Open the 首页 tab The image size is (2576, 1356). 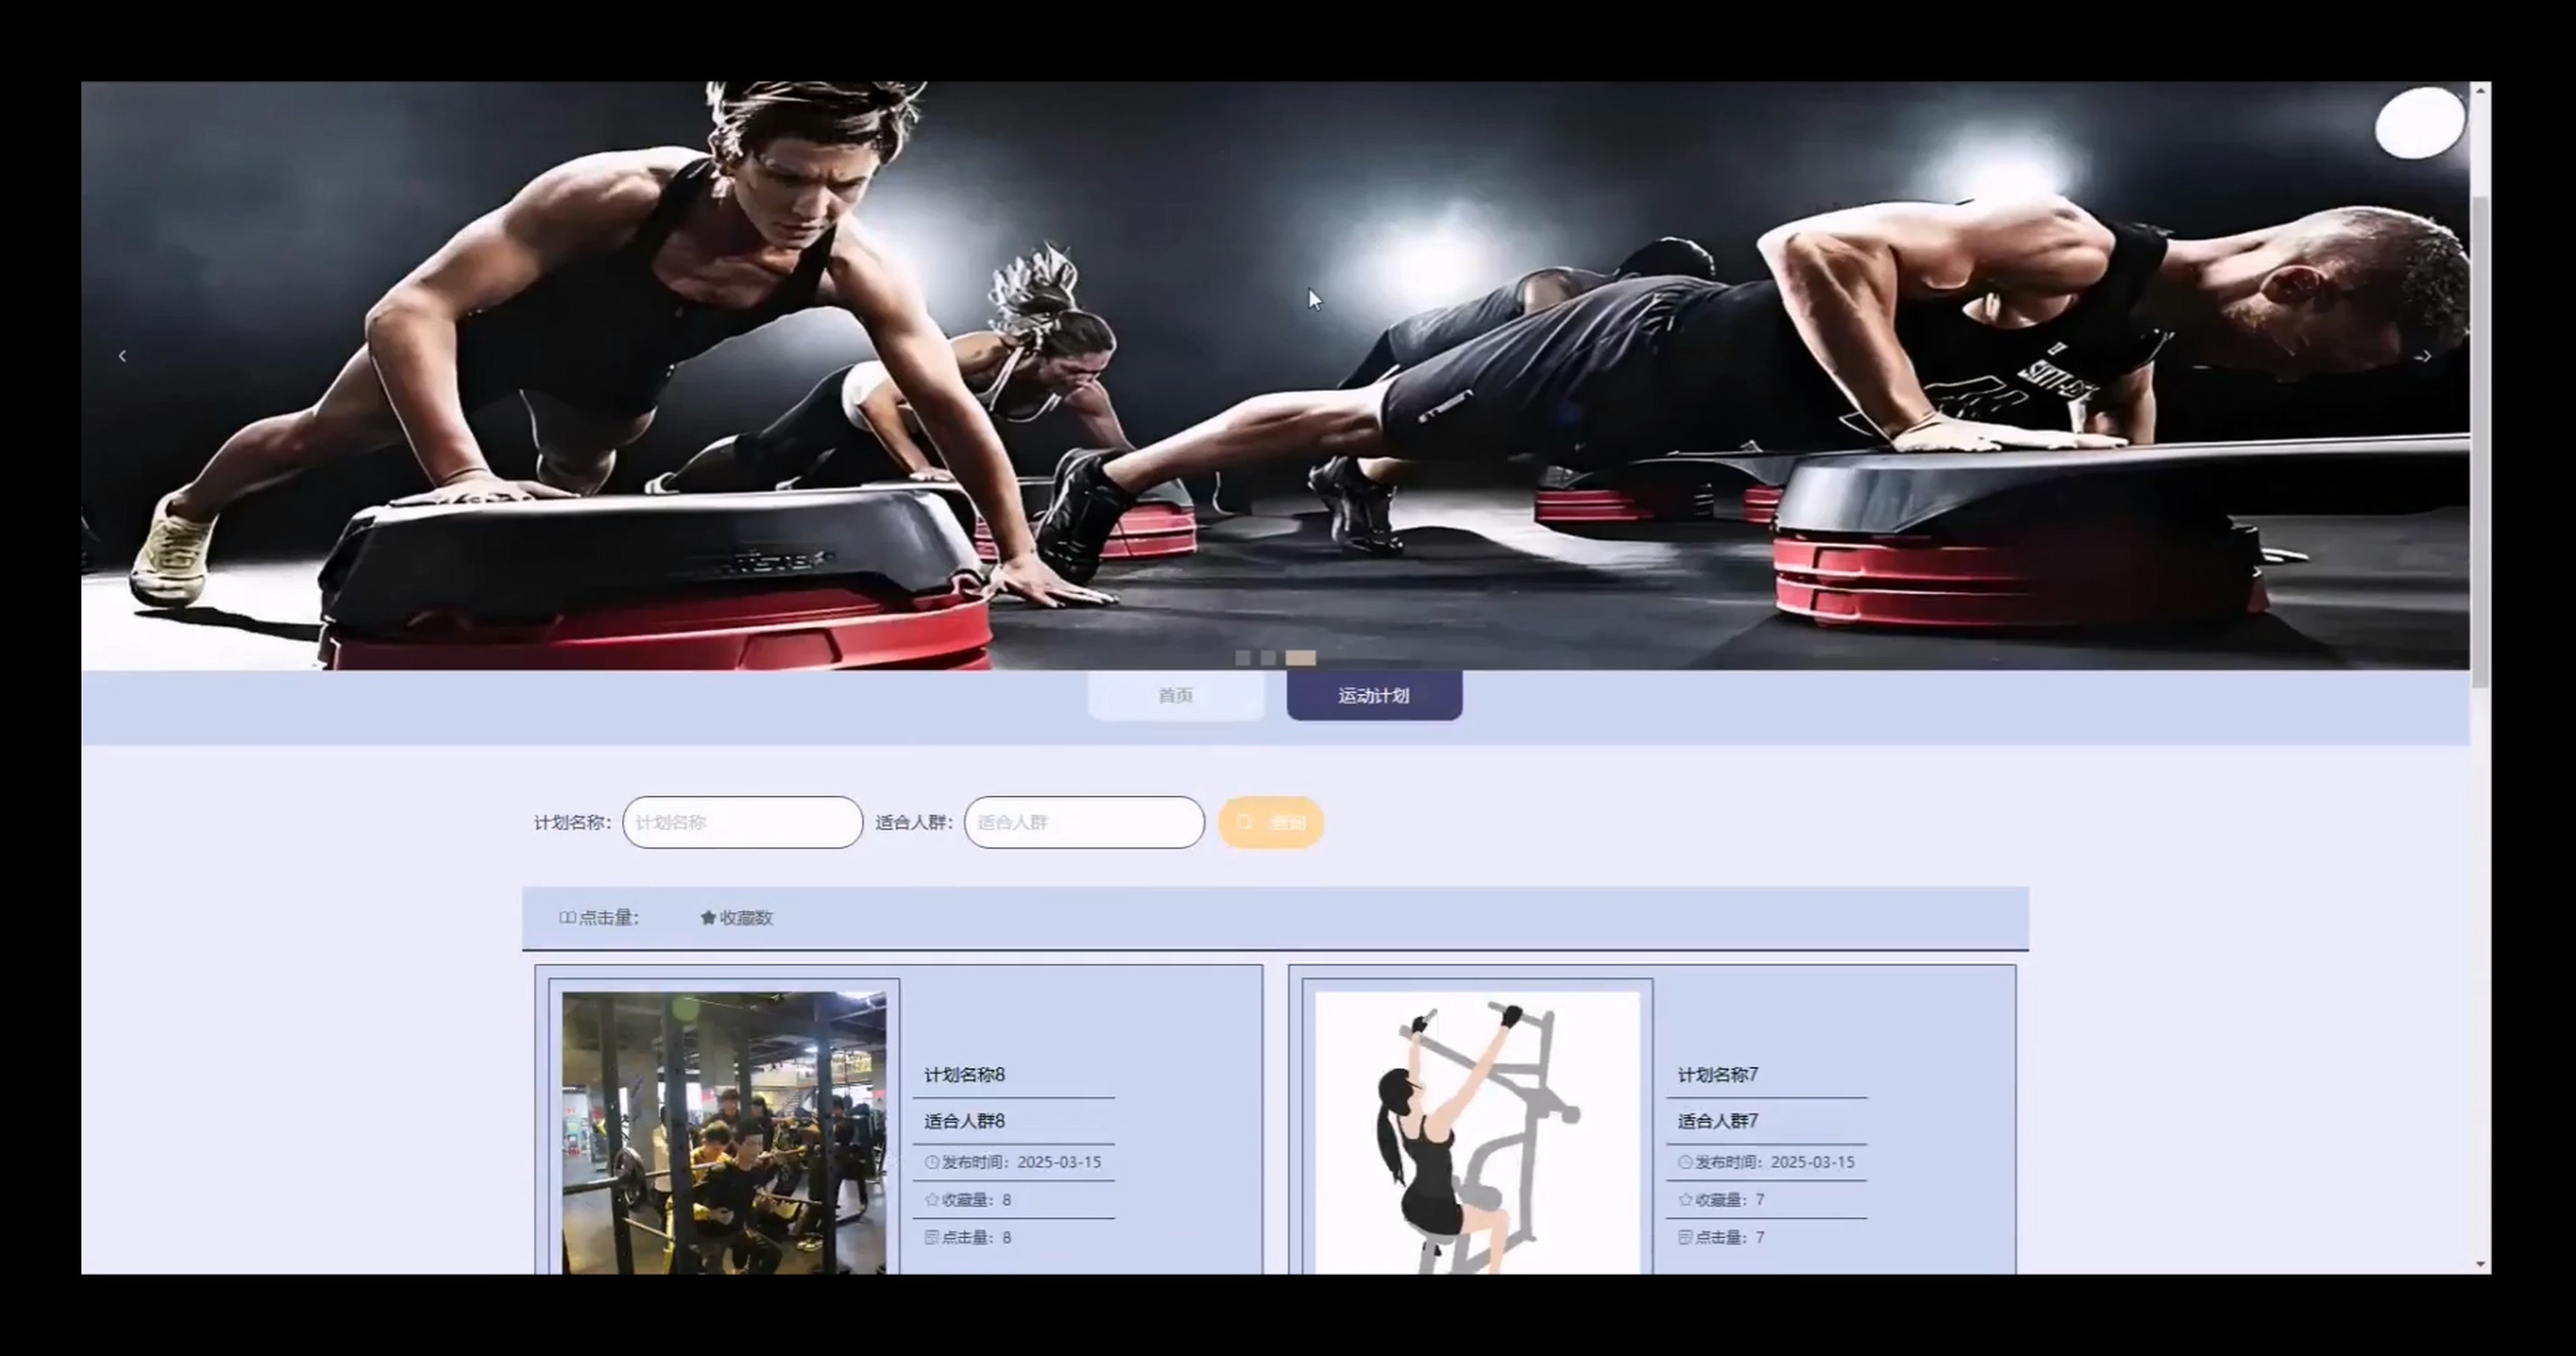tap(1175, 695)
